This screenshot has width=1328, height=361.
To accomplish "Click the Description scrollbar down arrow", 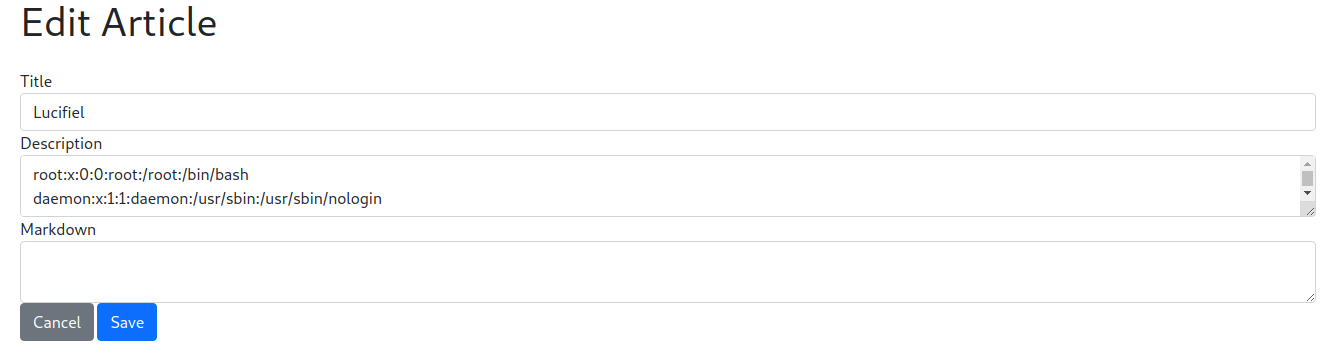I will (1307, 192).
